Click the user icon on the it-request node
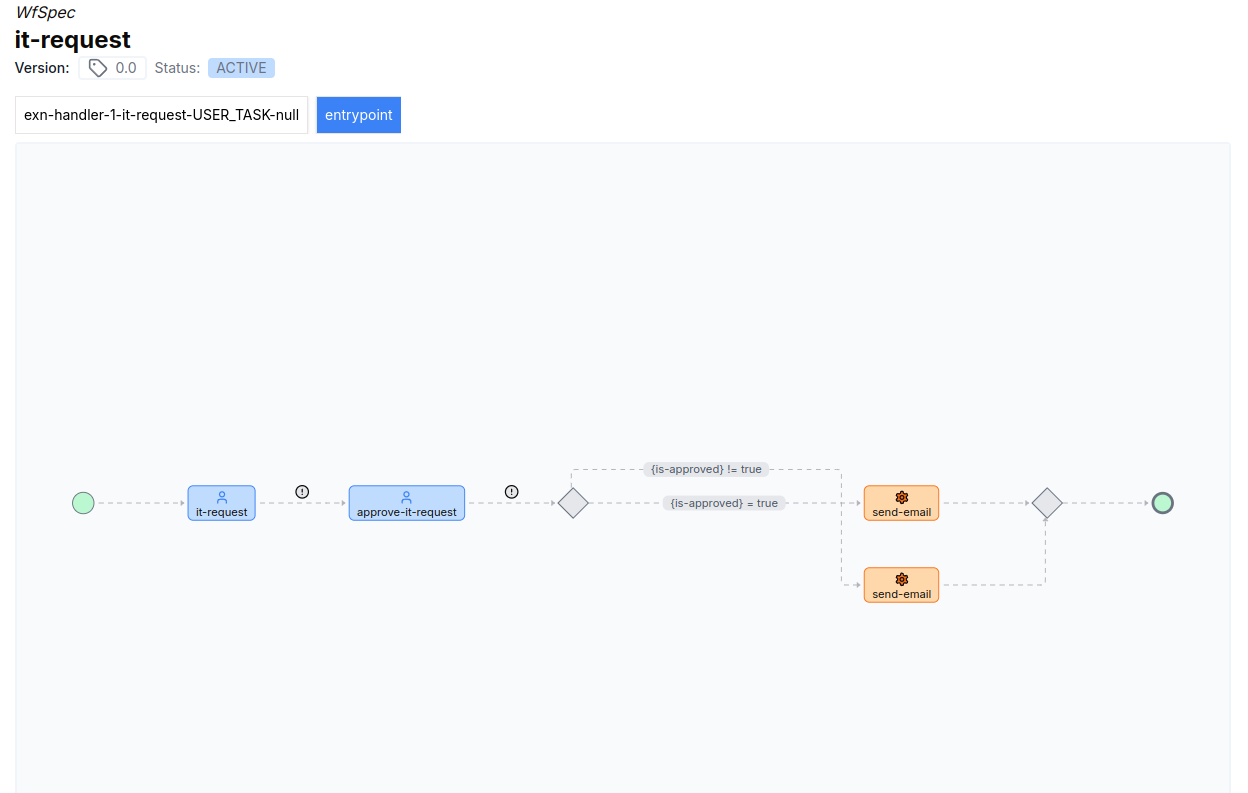 [221, 495]
